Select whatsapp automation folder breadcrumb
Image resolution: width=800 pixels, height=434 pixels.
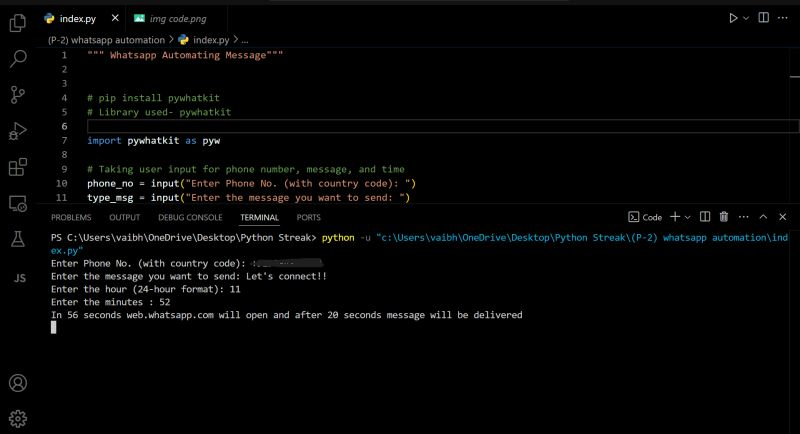[x=106, y=40]
